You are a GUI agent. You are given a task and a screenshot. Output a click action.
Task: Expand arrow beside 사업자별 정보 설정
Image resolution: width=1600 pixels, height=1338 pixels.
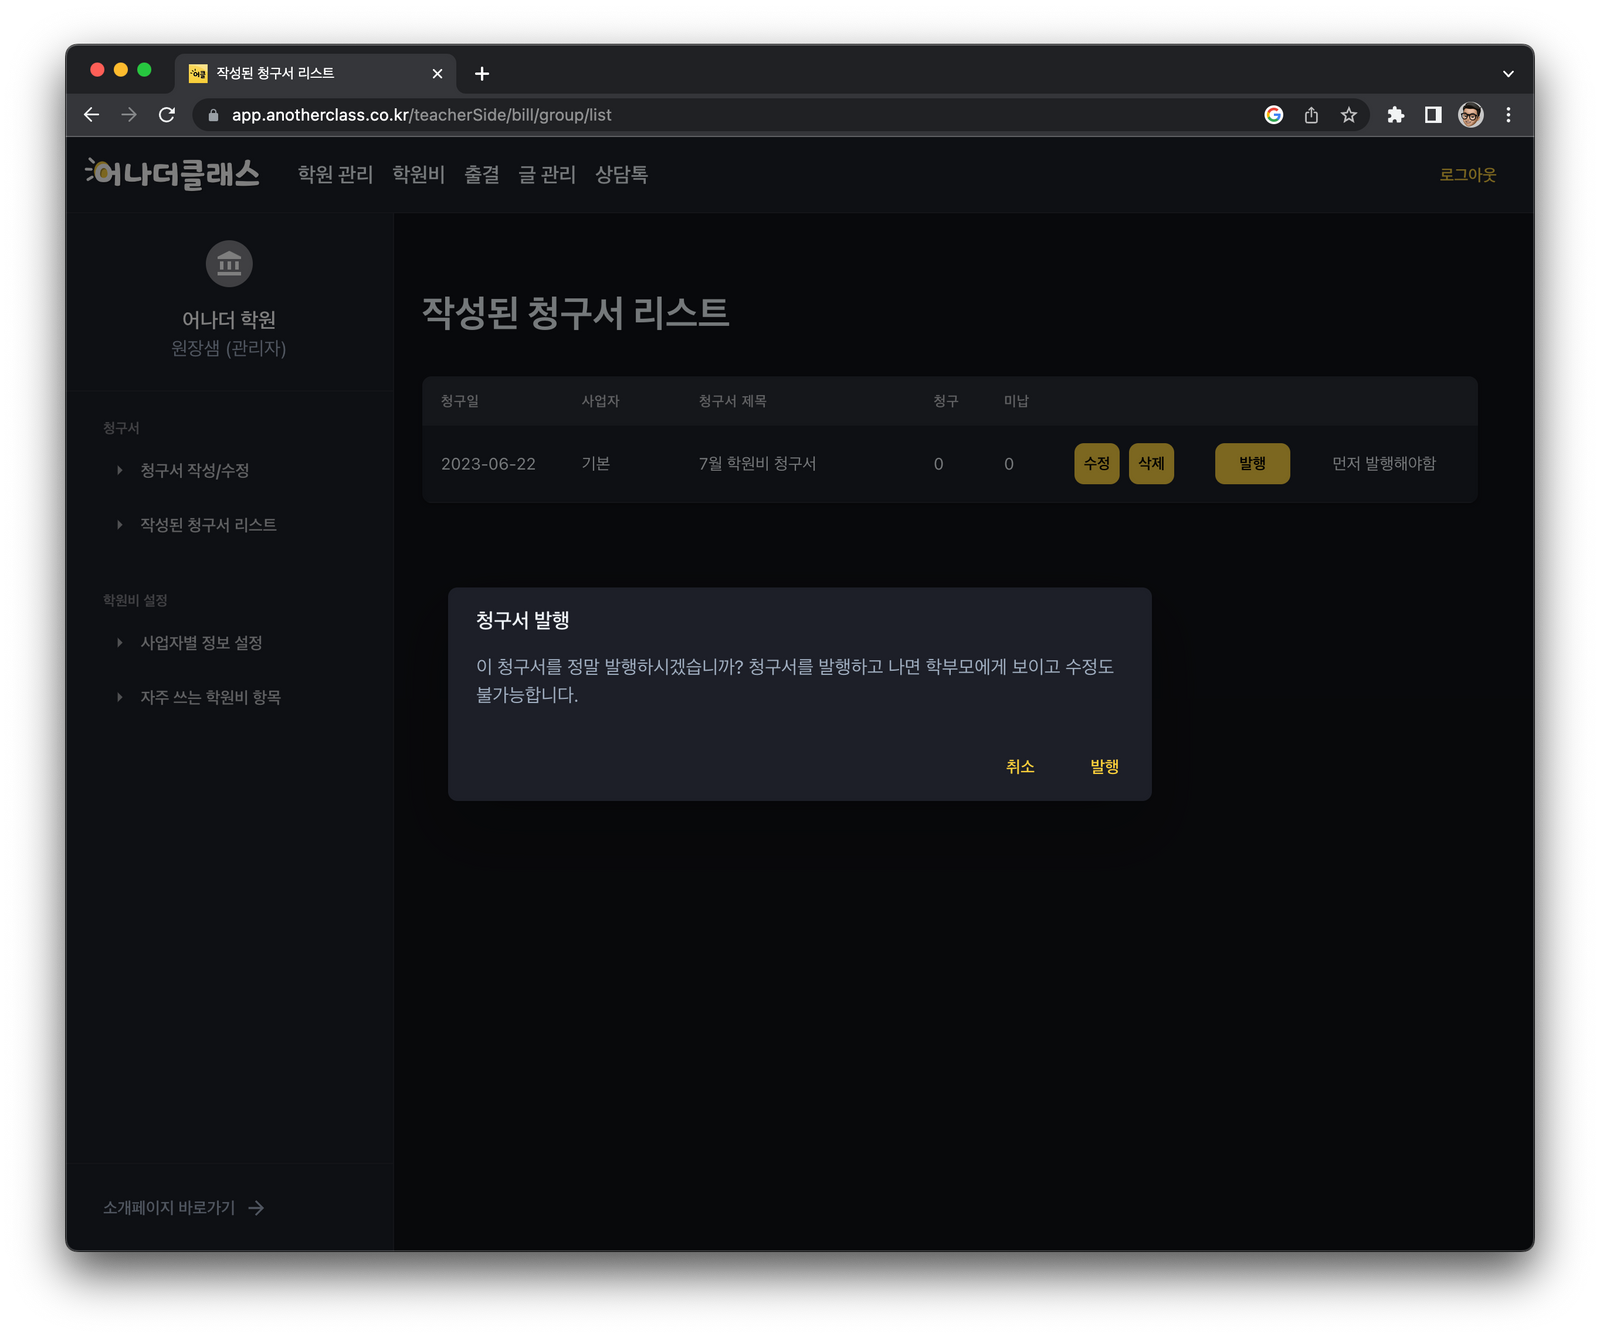[119, 643]
